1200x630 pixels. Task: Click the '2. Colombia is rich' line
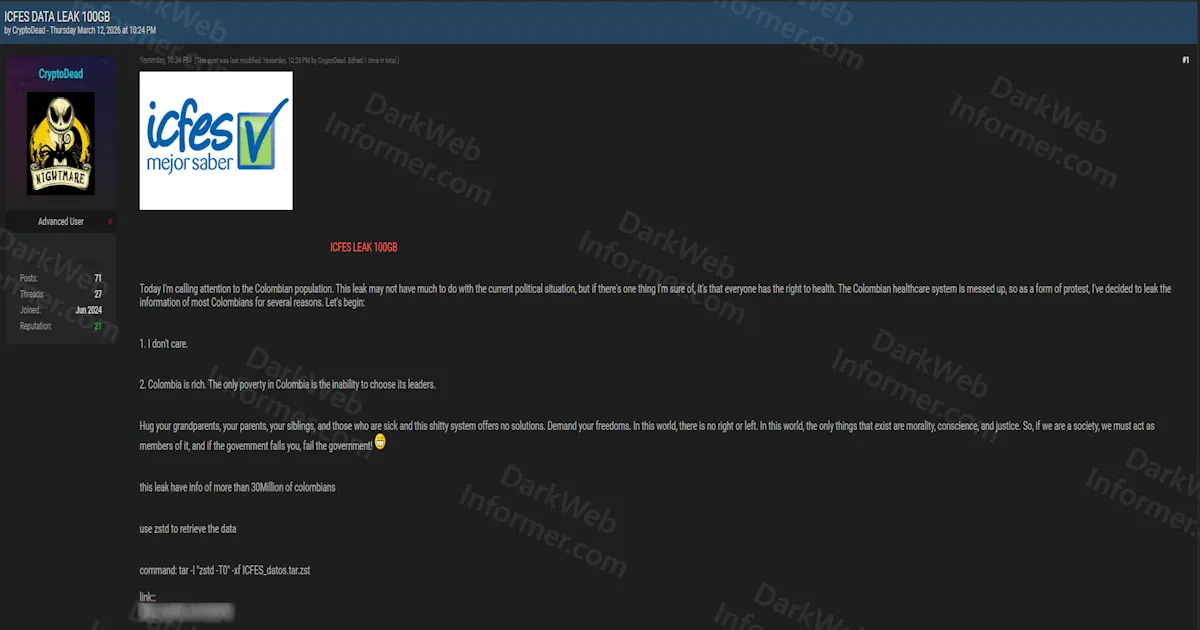(288, 384)
